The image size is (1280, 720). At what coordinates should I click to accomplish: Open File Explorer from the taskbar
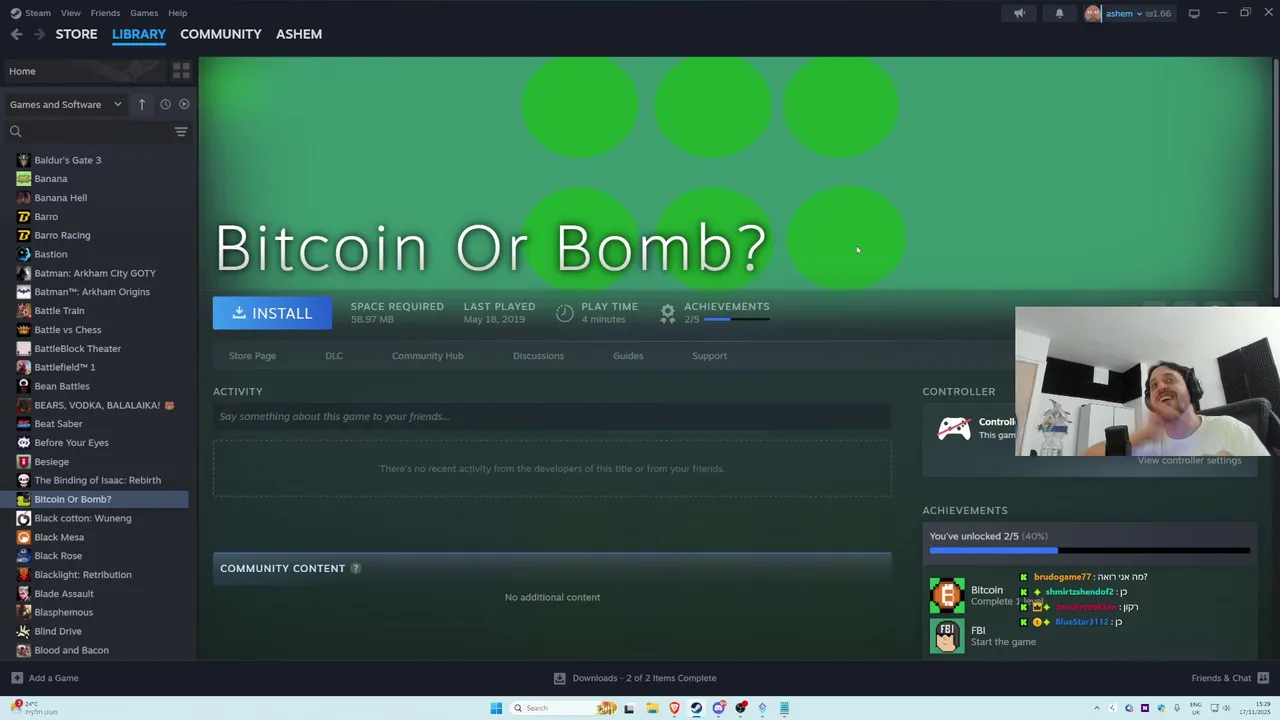pos(652,708)
